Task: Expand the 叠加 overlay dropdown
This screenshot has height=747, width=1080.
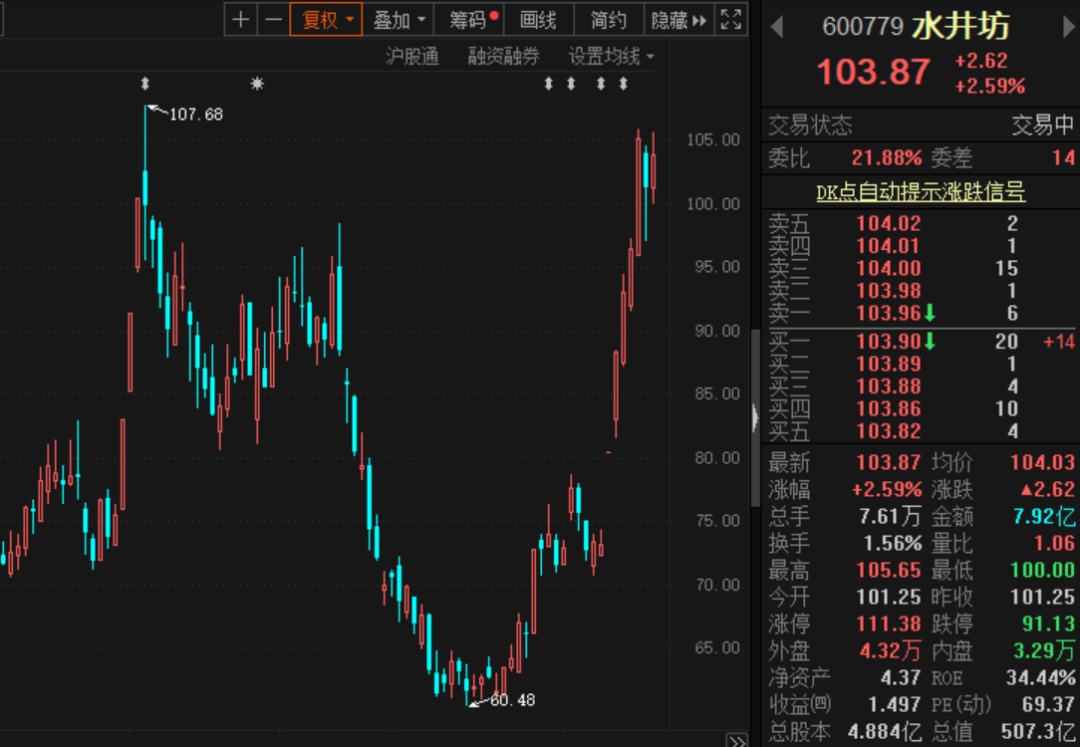Action: click(x=399, y=19)
